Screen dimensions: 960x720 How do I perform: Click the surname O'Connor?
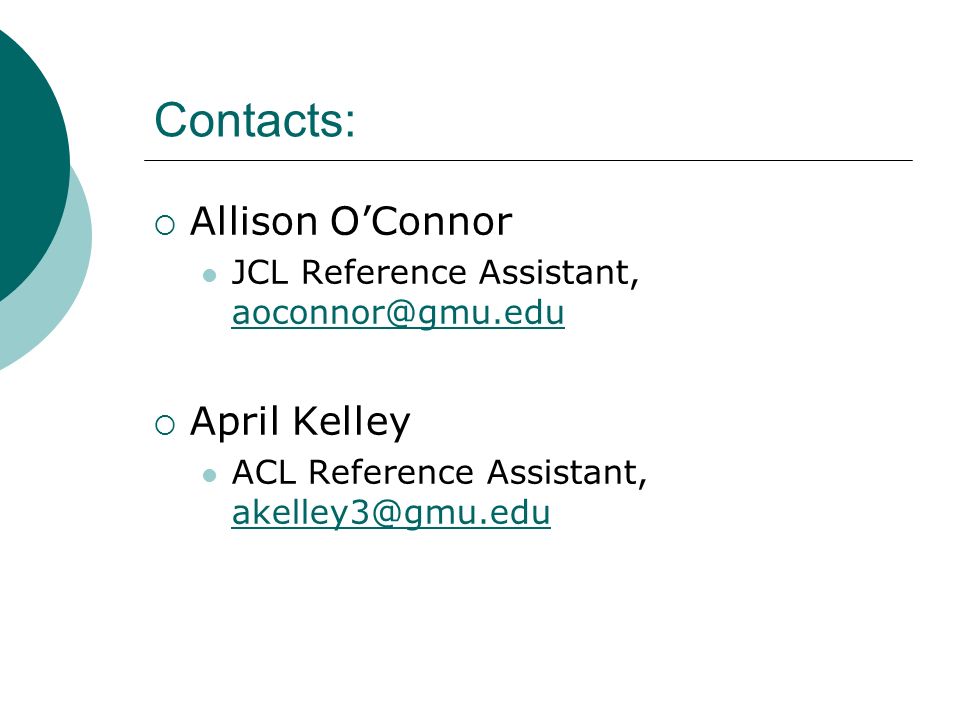point(421,220)
